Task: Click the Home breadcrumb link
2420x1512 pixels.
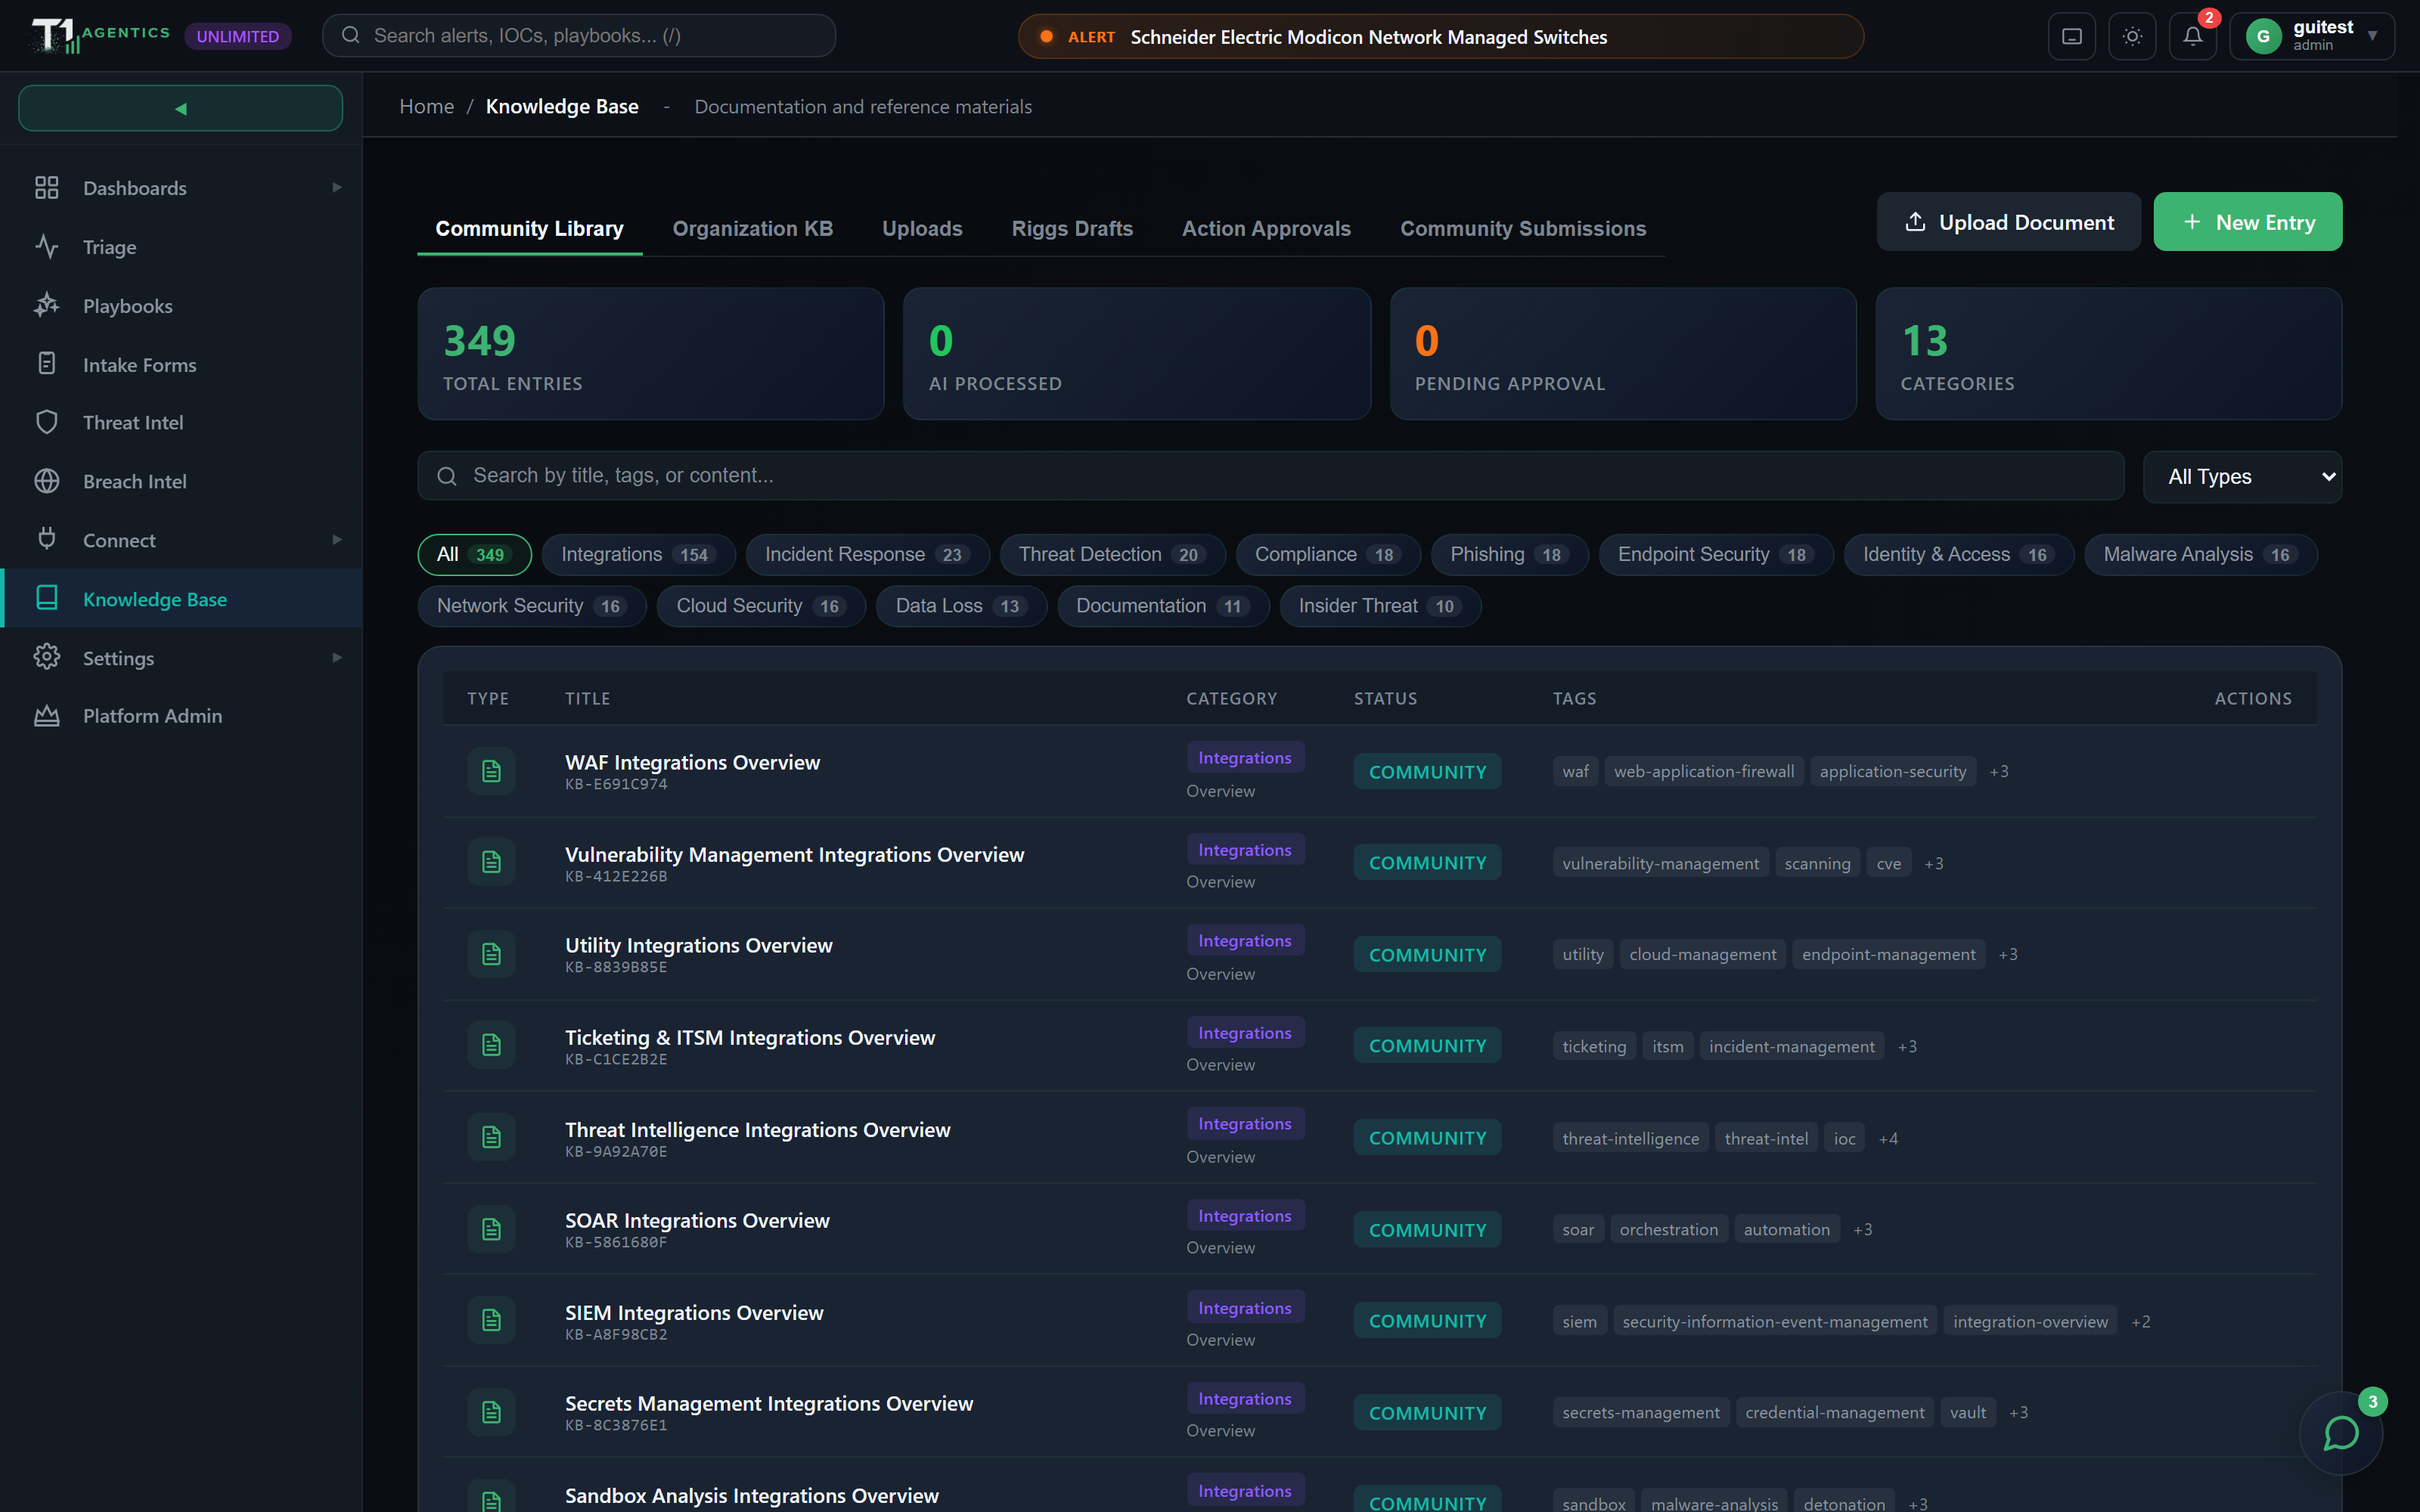Action: pyautogui.click(x=426, y=107)
